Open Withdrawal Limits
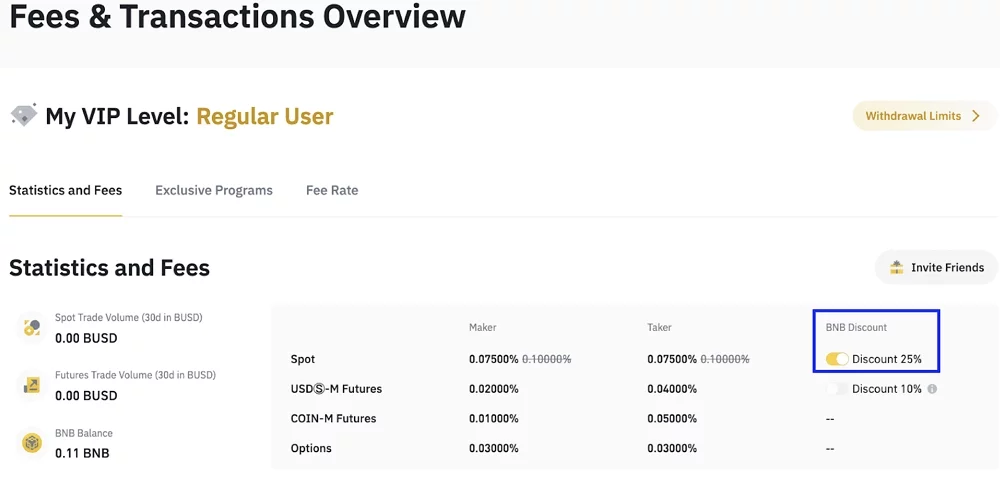This screenshot has width=1000, height=477. [x=923, y=116]
